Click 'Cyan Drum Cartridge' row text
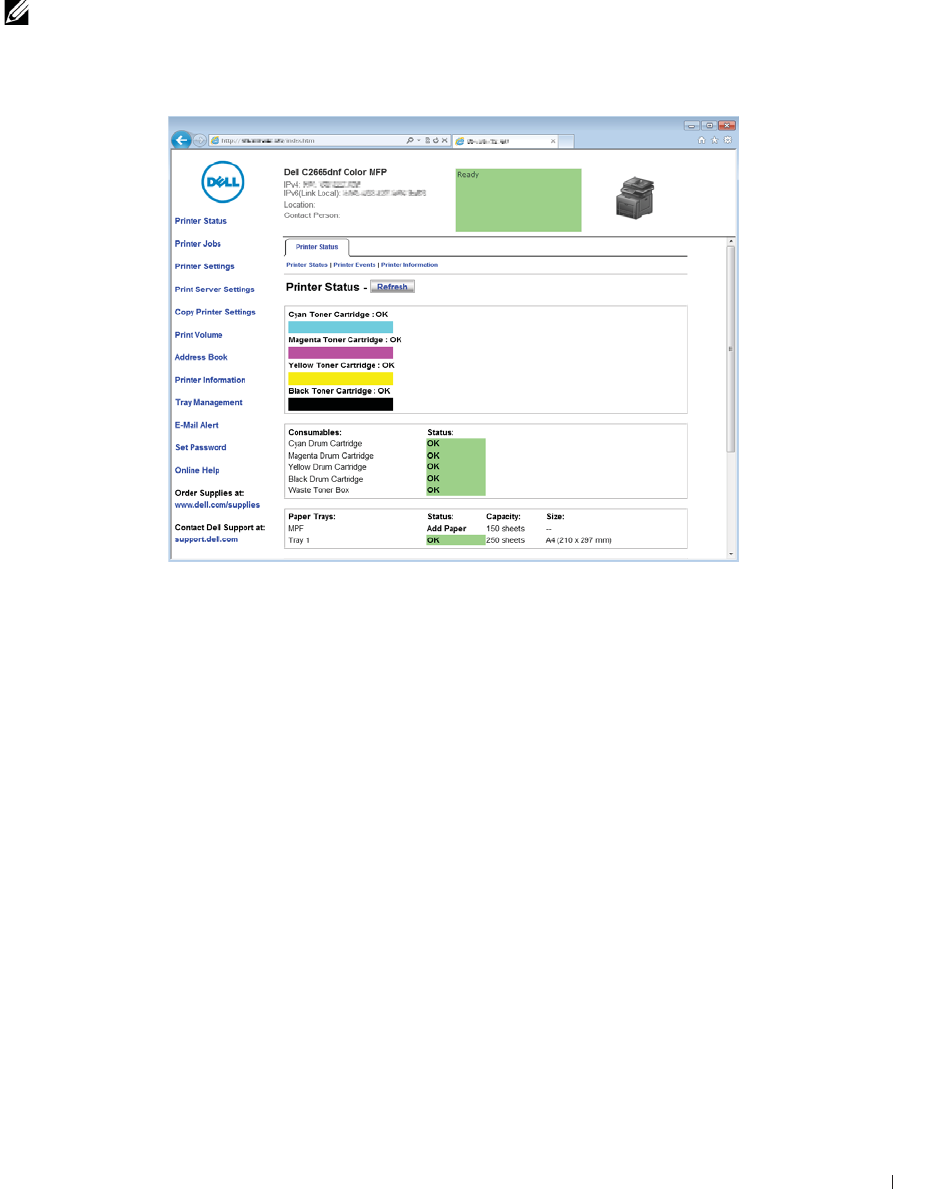934x1189 pixels. (x=325, y=444)
